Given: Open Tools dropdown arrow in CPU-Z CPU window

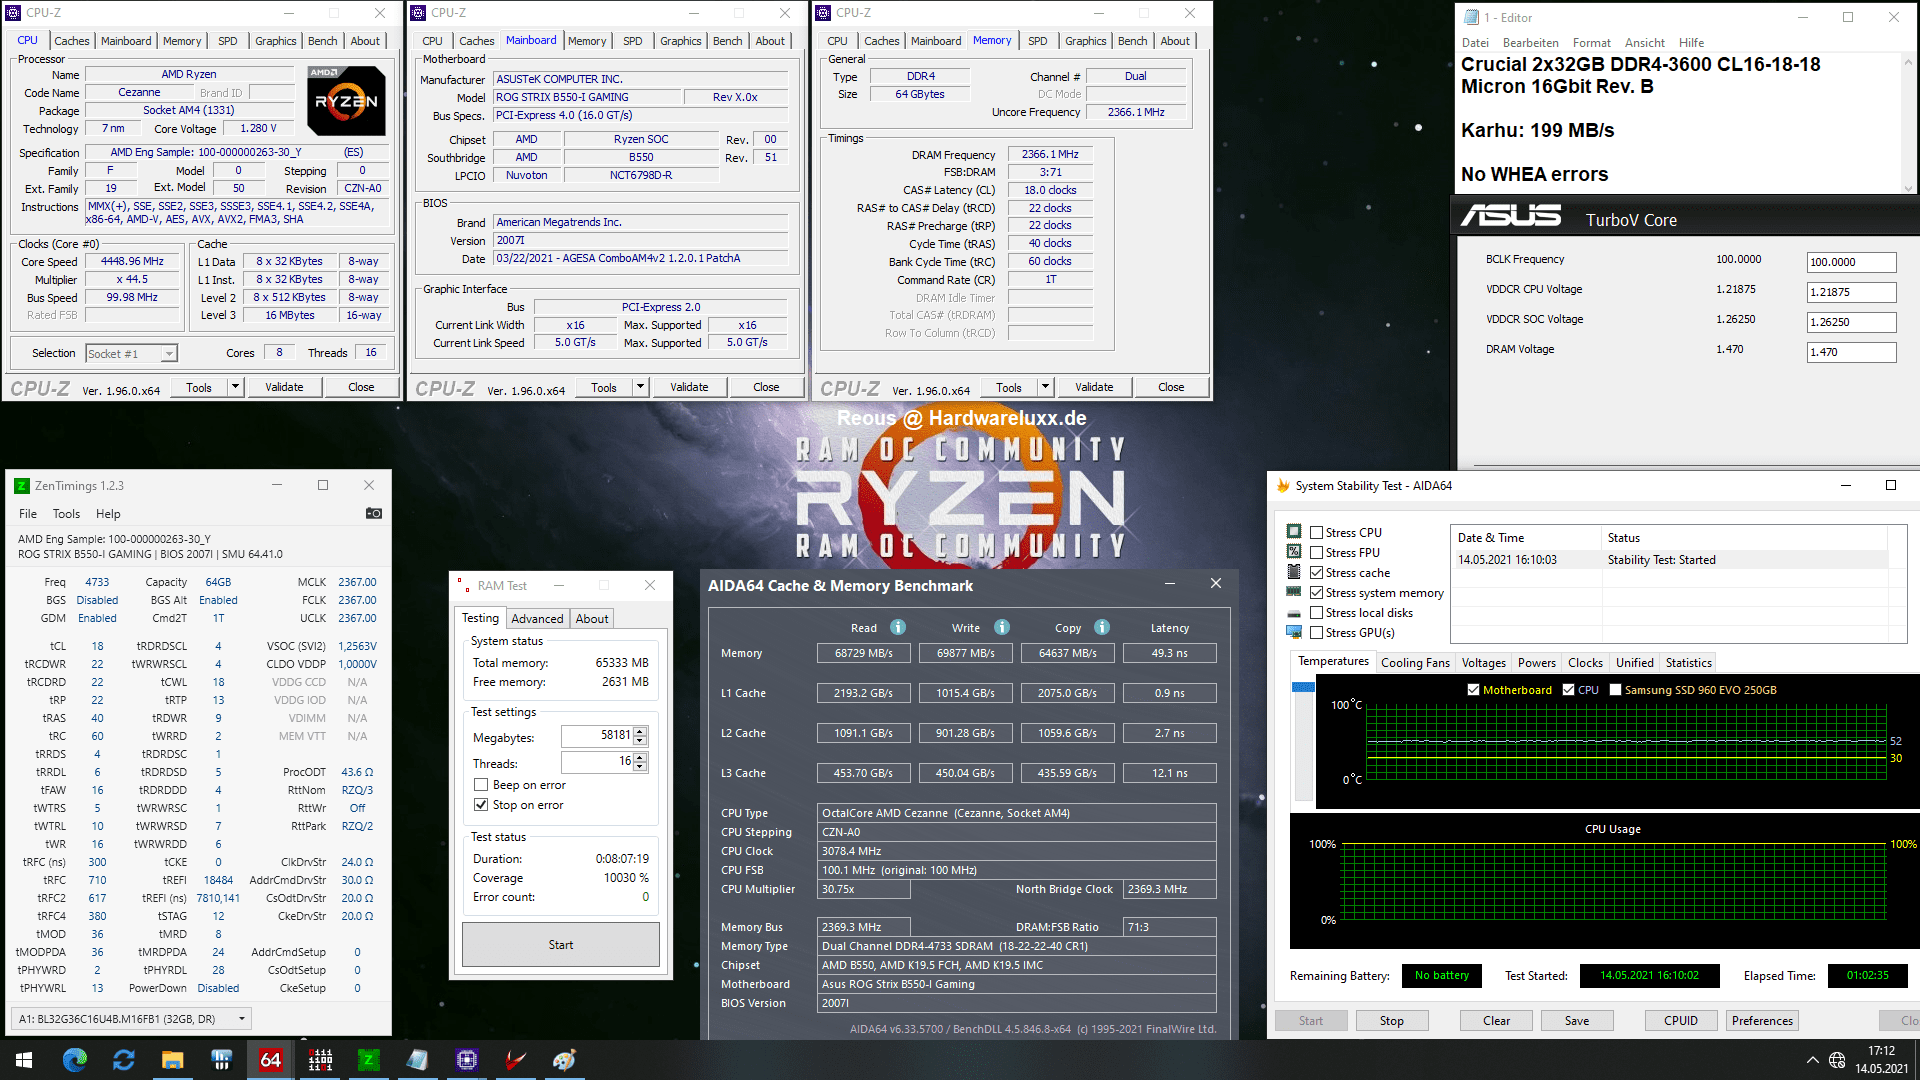Looking at the screenshot, I should click(236, 387).
